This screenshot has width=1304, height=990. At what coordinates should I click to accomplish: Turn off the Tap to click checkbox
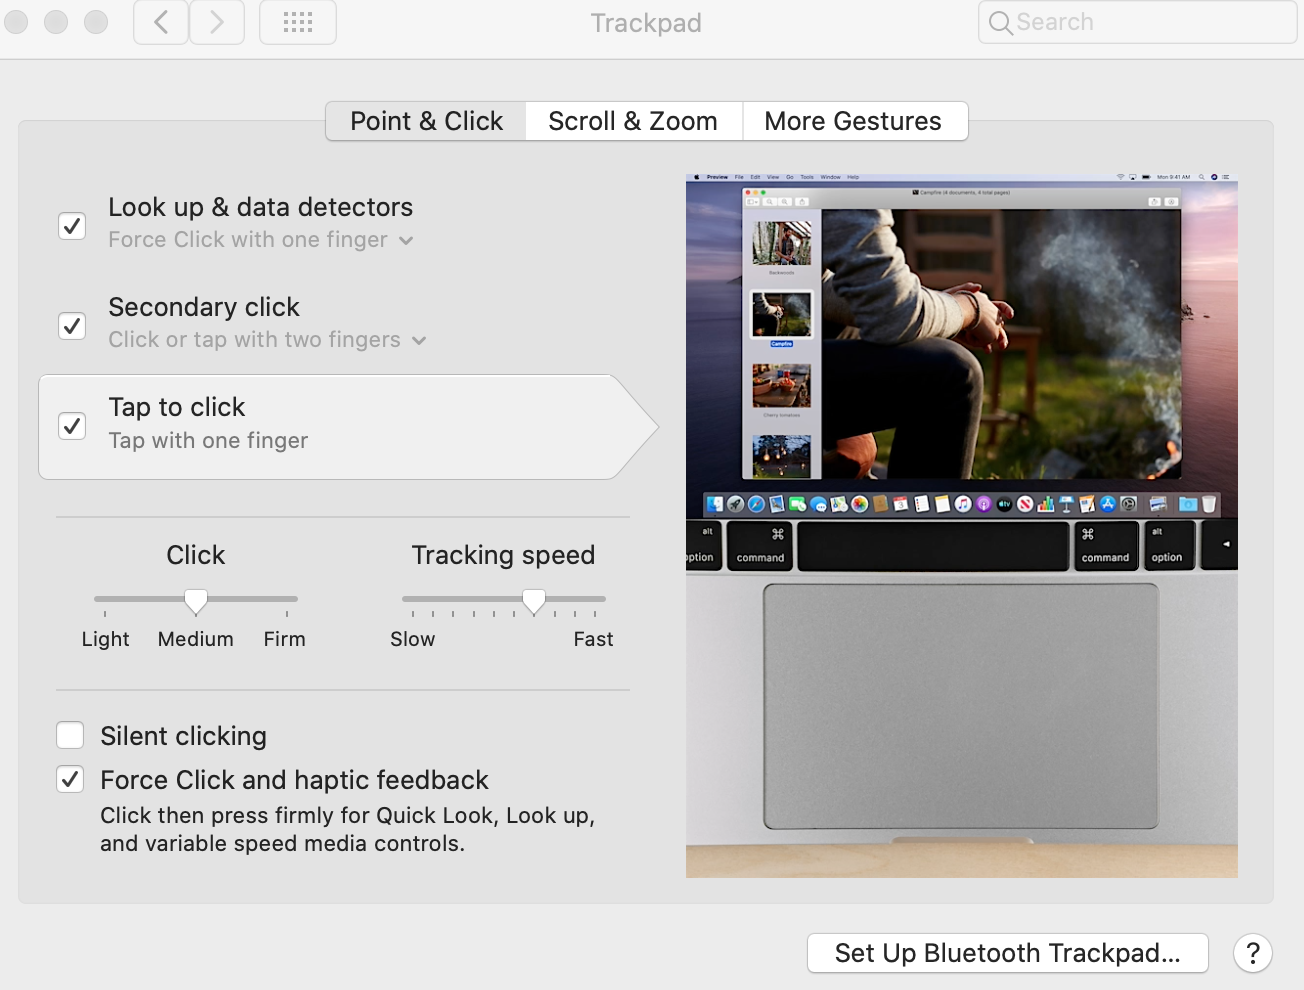72,426
